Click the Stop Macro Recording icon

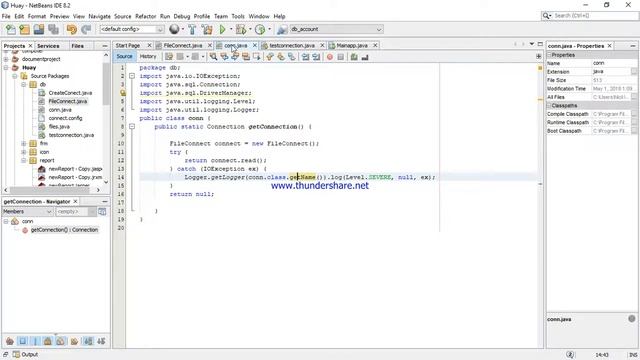tap(341, 57)
